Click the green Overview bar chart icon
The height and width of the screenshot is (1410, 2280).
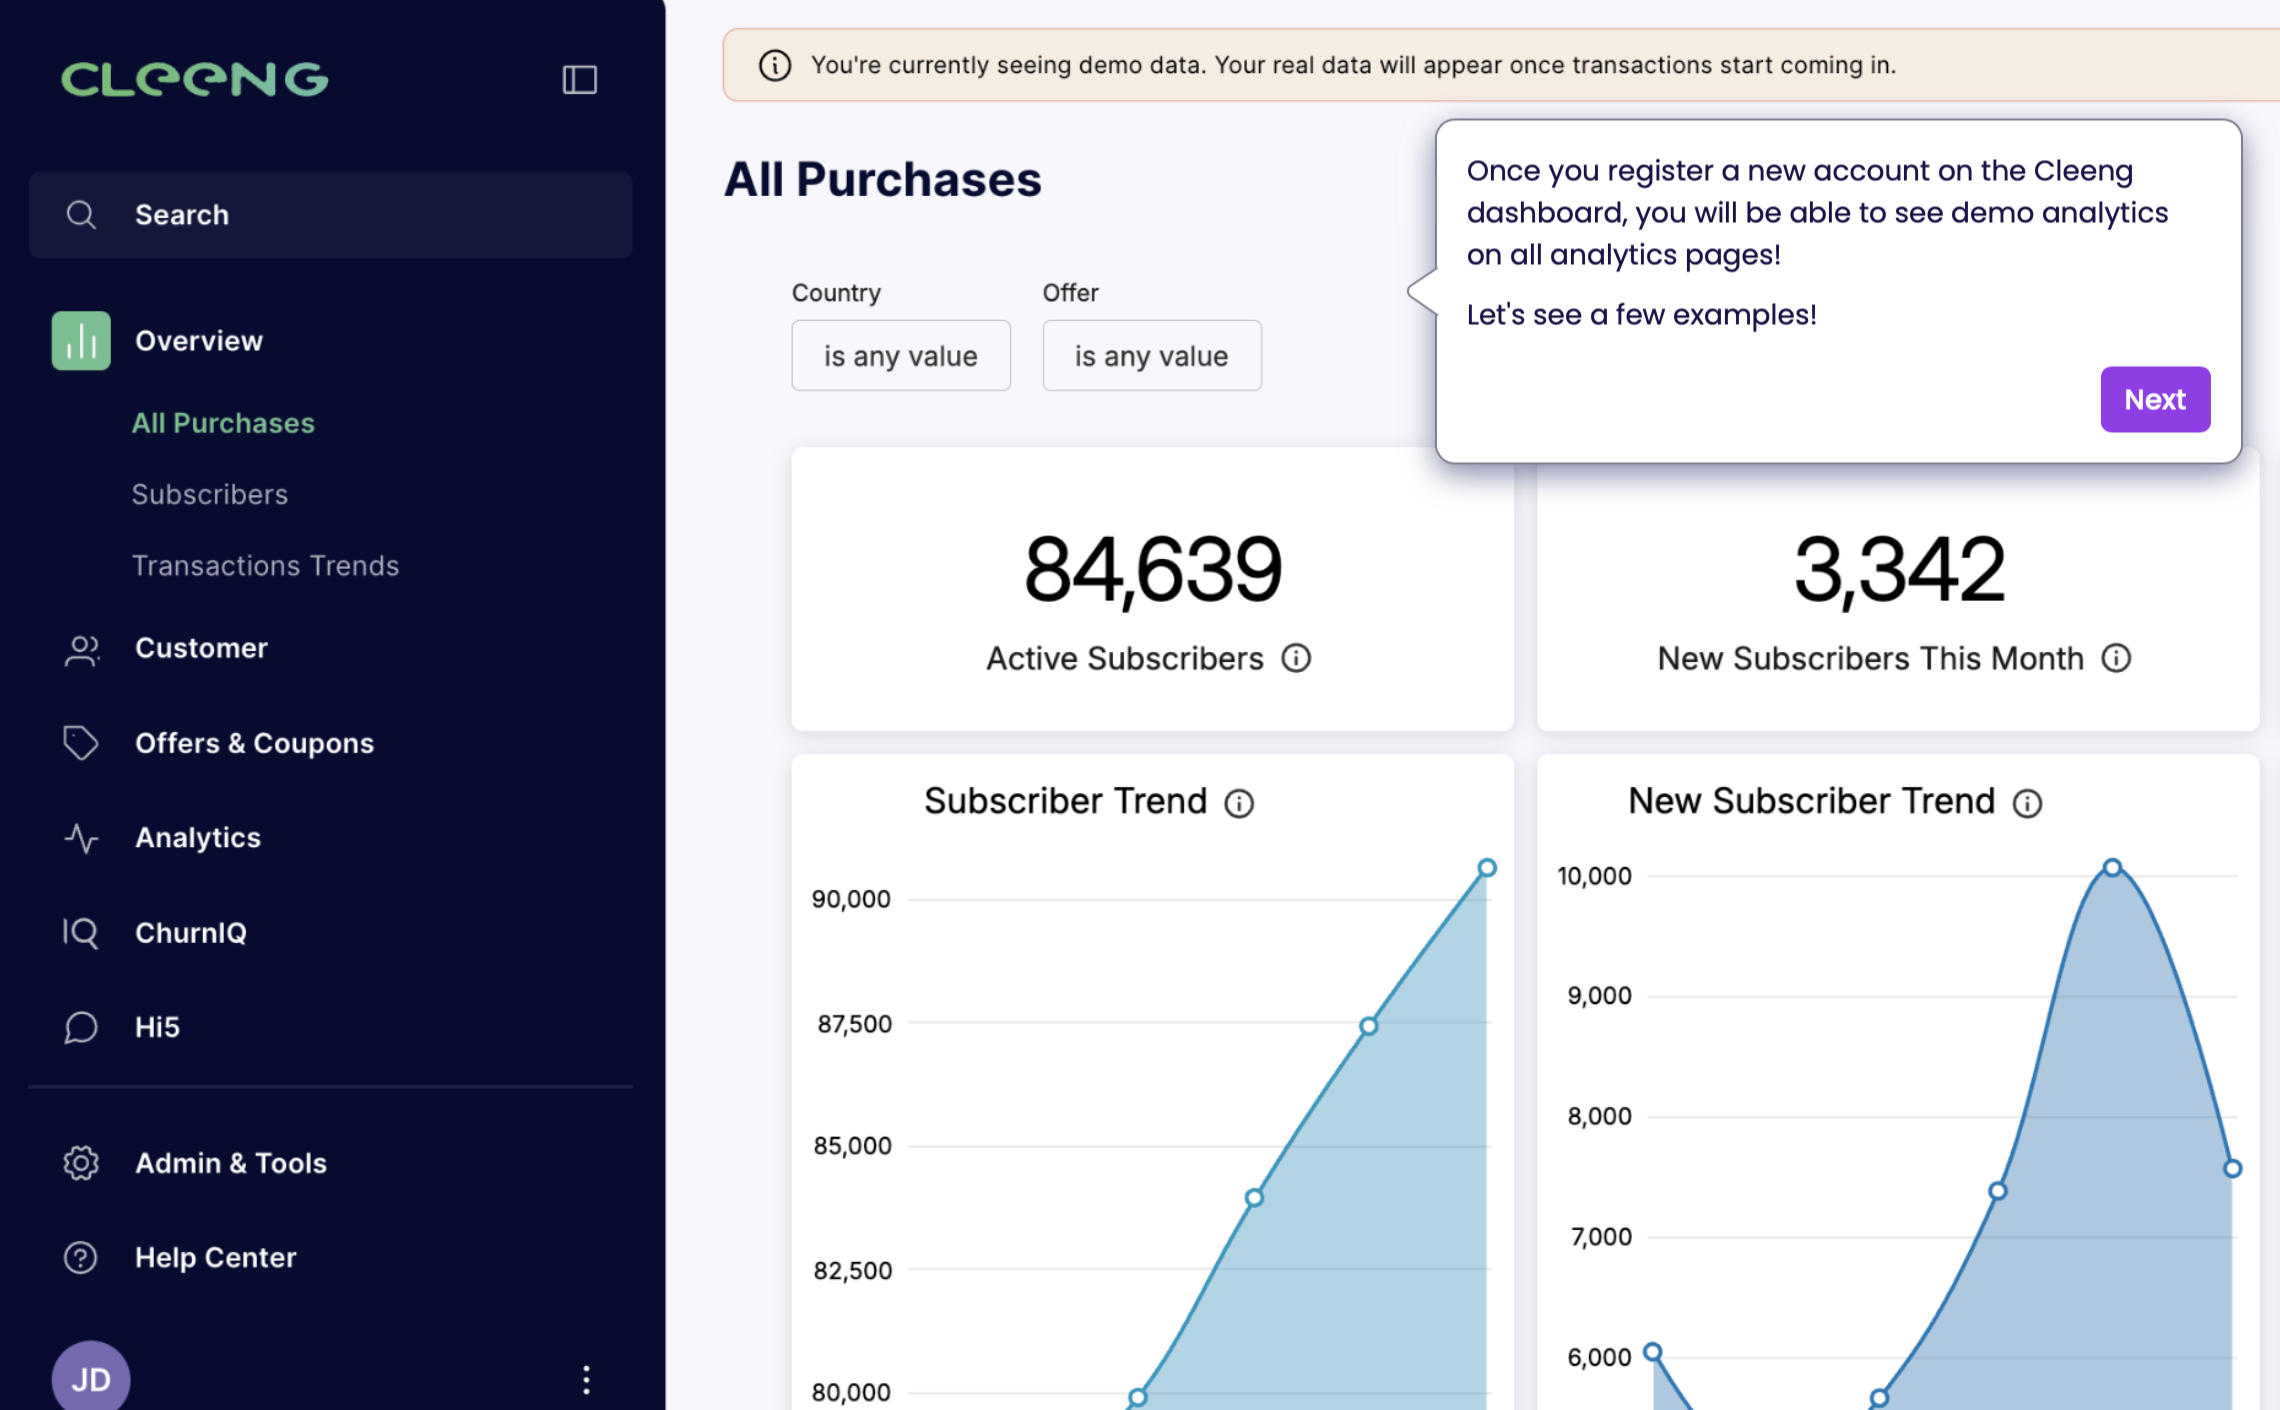point(81,341)
